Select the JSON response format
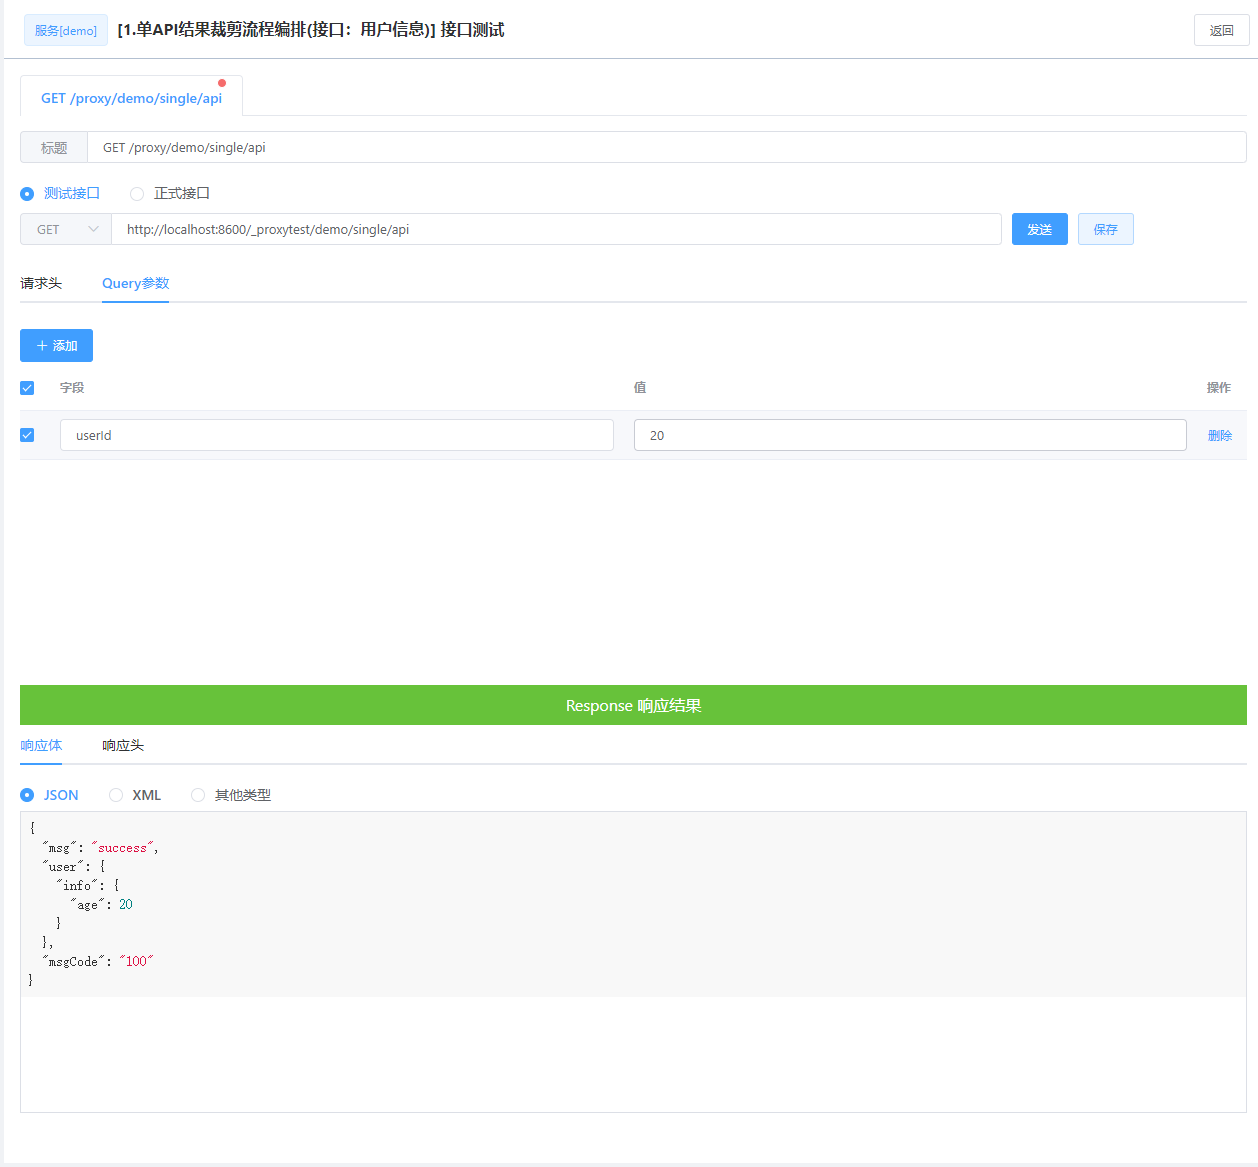The width and height of the screenshot is (1258, 1167). (27, 794)
